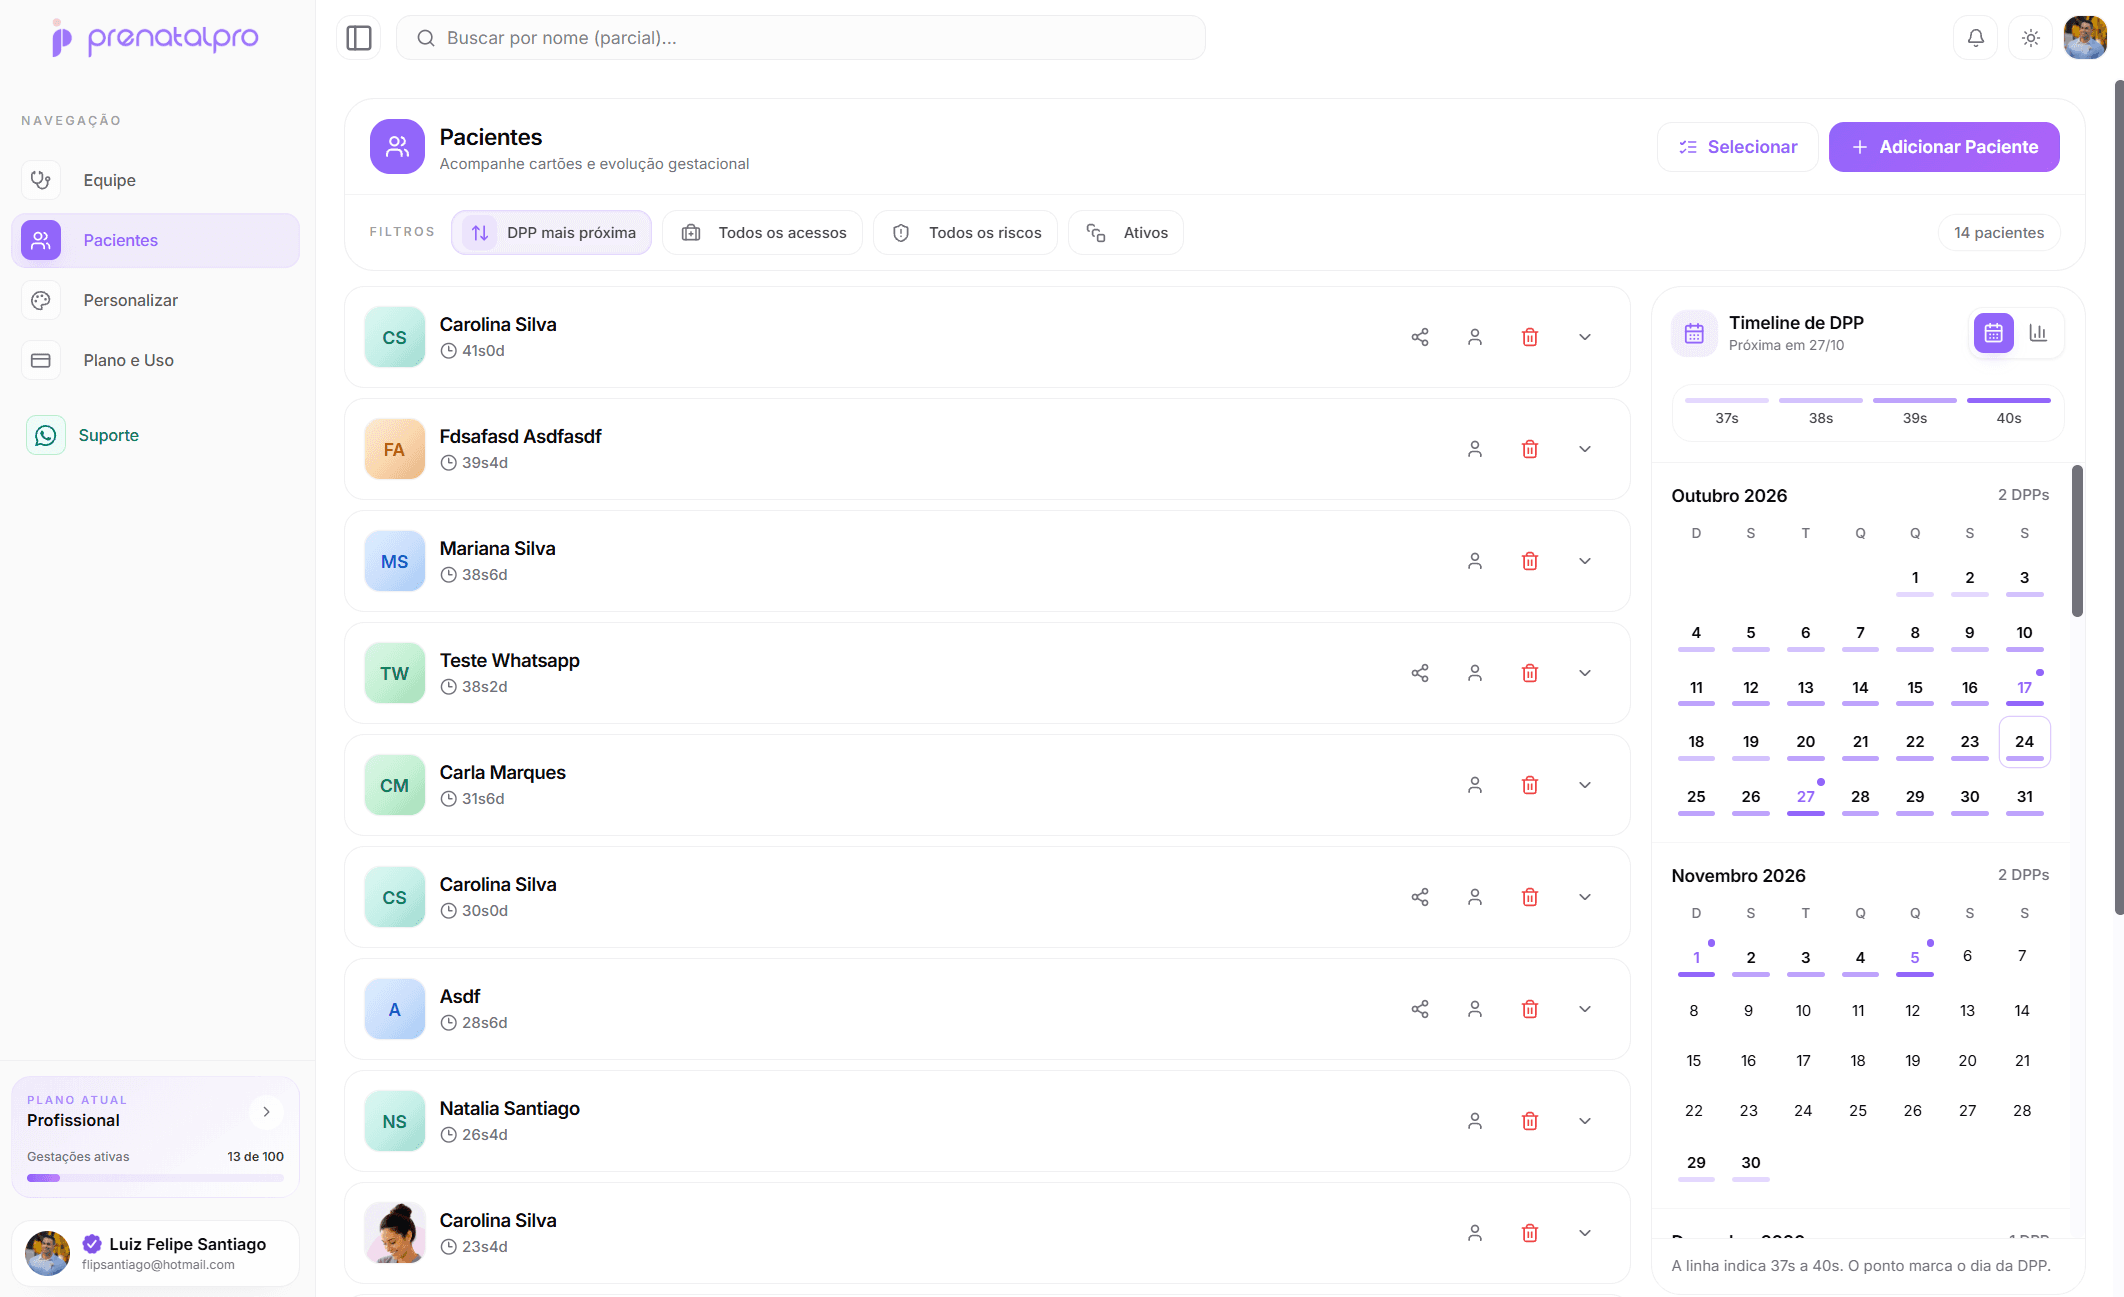Open user avatar in top bar
This screenshot has height=1297, width=2124.
pyautogui.click(x=2085, y=38)
